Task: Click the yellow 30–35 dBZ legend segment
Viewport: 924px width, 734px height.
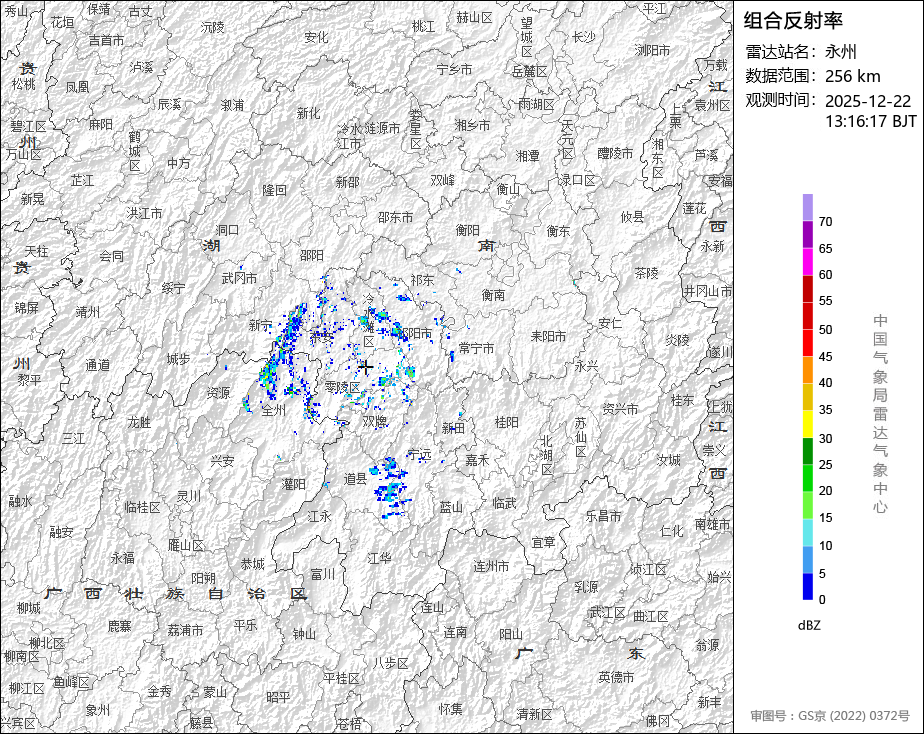Action: click(807, 424)
